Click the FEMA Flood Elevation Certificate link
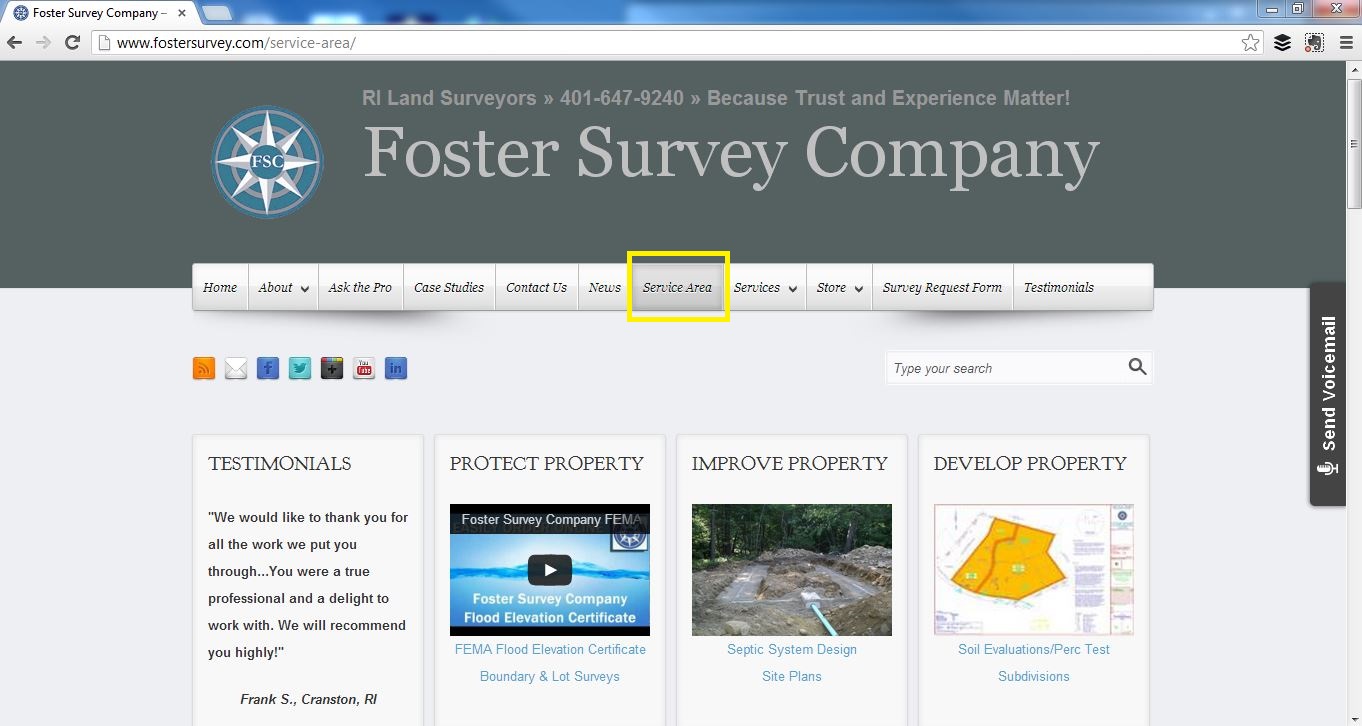1362x726 pixels. click(550, 649)
